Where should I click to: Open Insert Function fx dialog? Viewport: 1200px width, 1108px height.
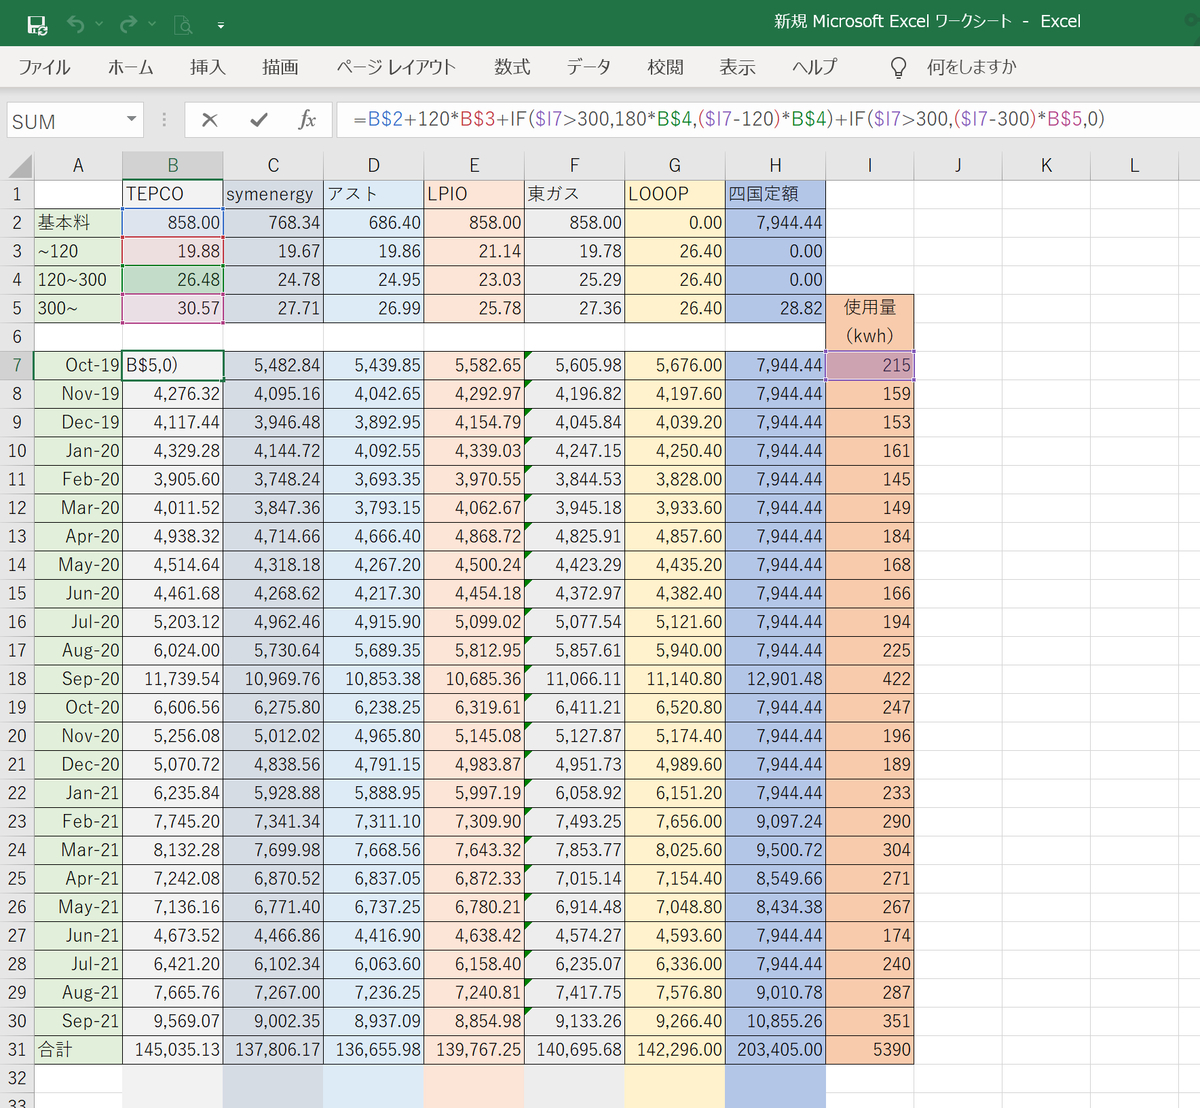(x=307, y=120)
